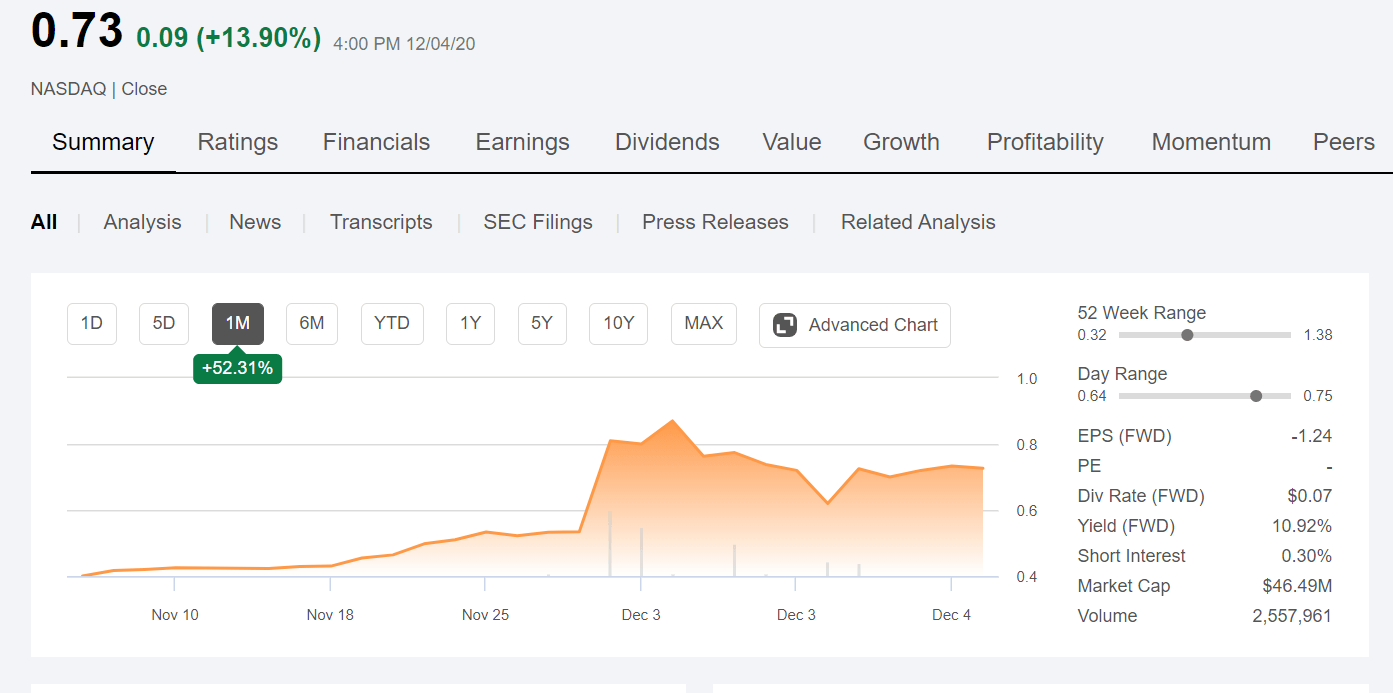Viewport: 1393px width, 693px height.
Task: Switch to the Momentum tab
Action: [1211, 142]
